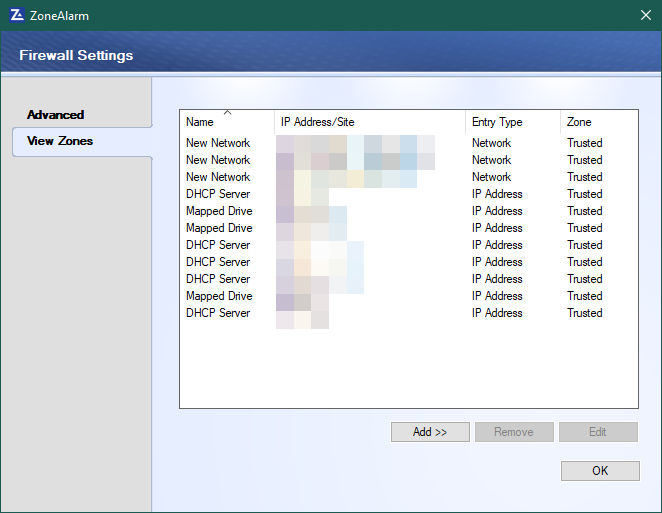Switch to the Advanced tab
Image resolution: width=662 pixels, height=513 pixels.
[55, 115]
